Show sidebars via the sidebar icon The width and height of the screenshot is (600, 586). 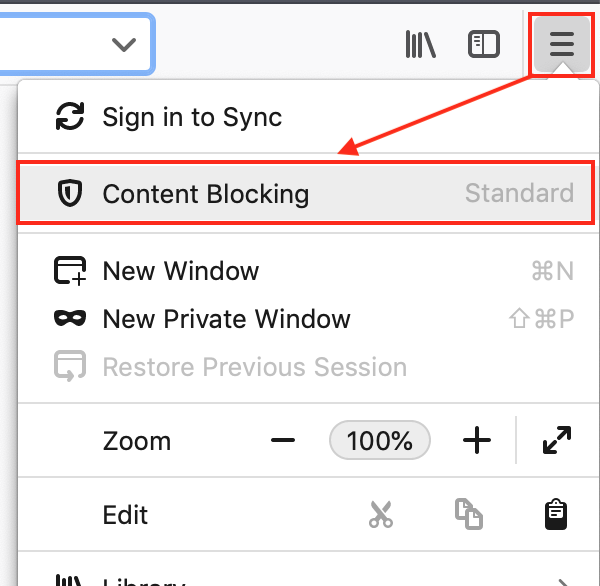[x=484, y=44]
